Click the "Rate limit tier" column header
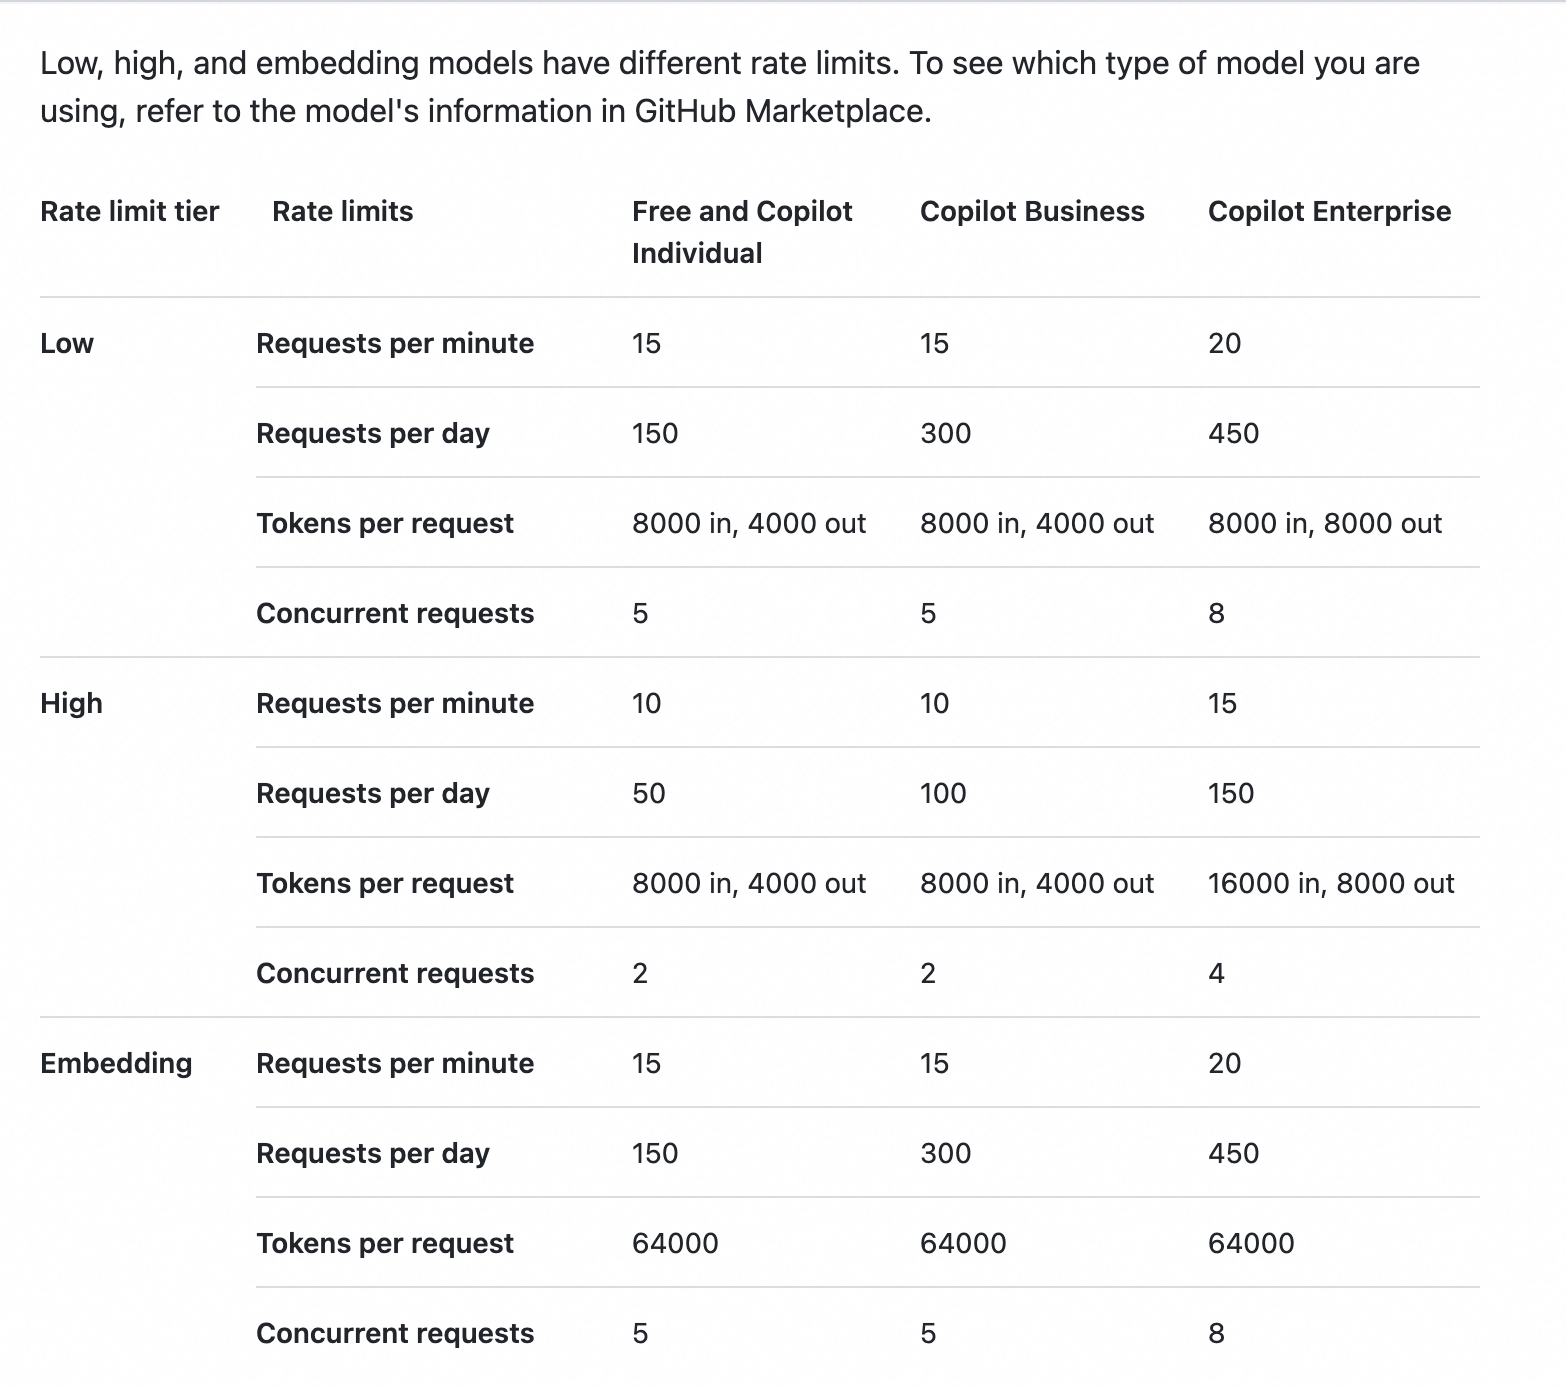The width and height of the screenshot is (1566, 1386). coord(129,211)
